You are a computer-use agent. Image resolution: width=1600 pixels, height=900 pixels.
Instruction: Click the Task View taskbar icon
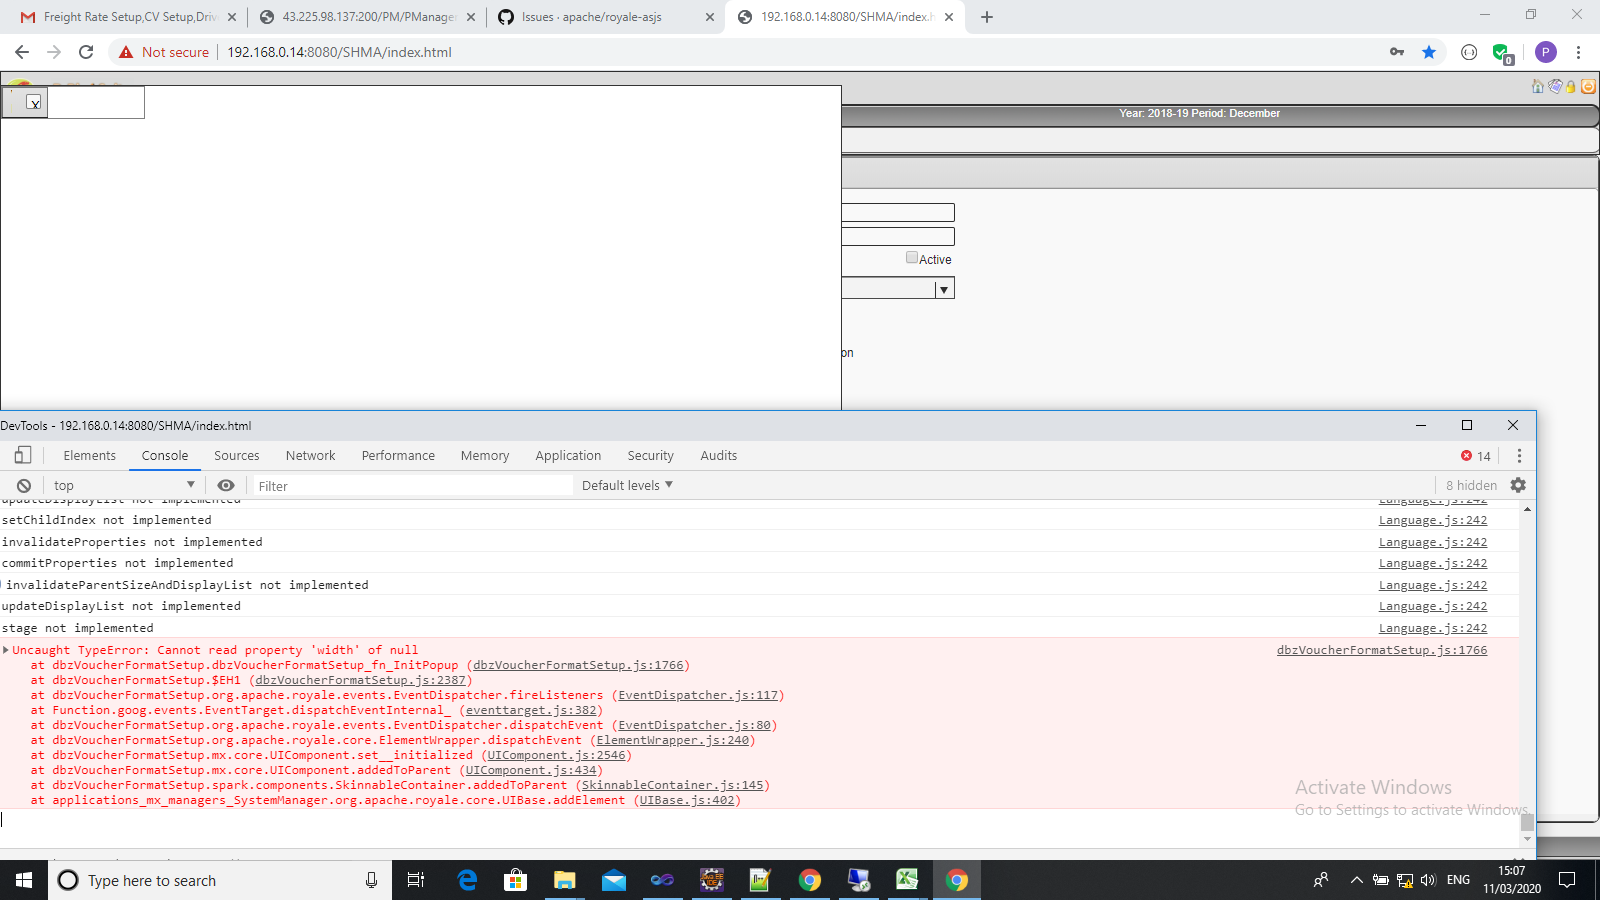tap(416, 880)
